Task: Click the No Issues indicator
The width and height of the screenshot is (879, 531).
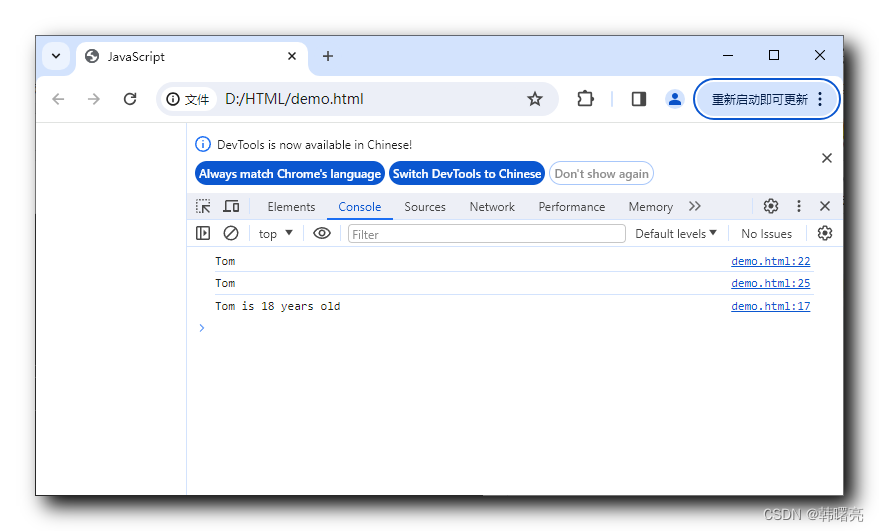Action: 766,234
